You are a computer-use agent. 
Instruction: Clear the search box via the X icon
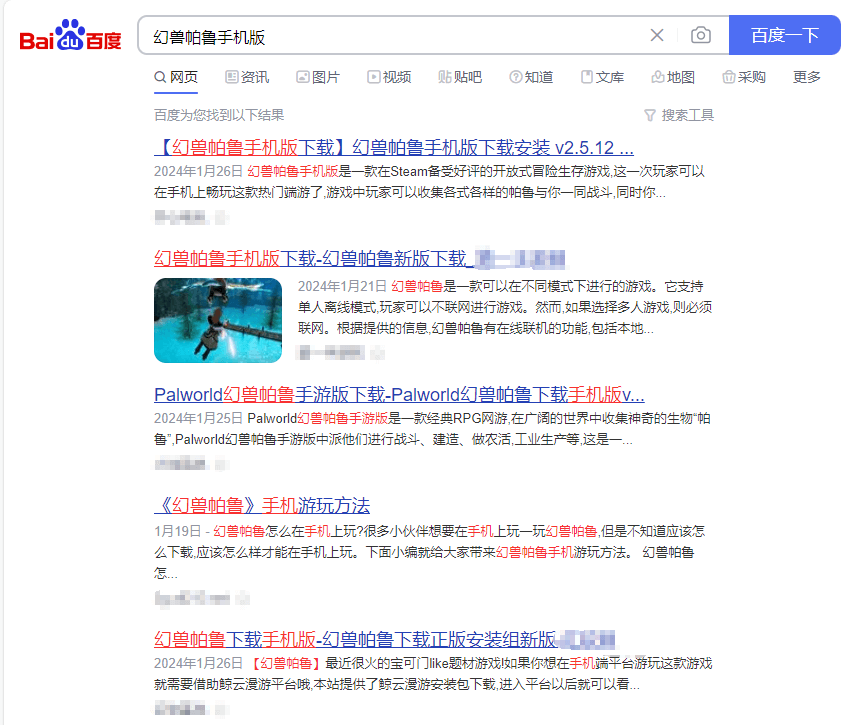click(x=657, y=35)
